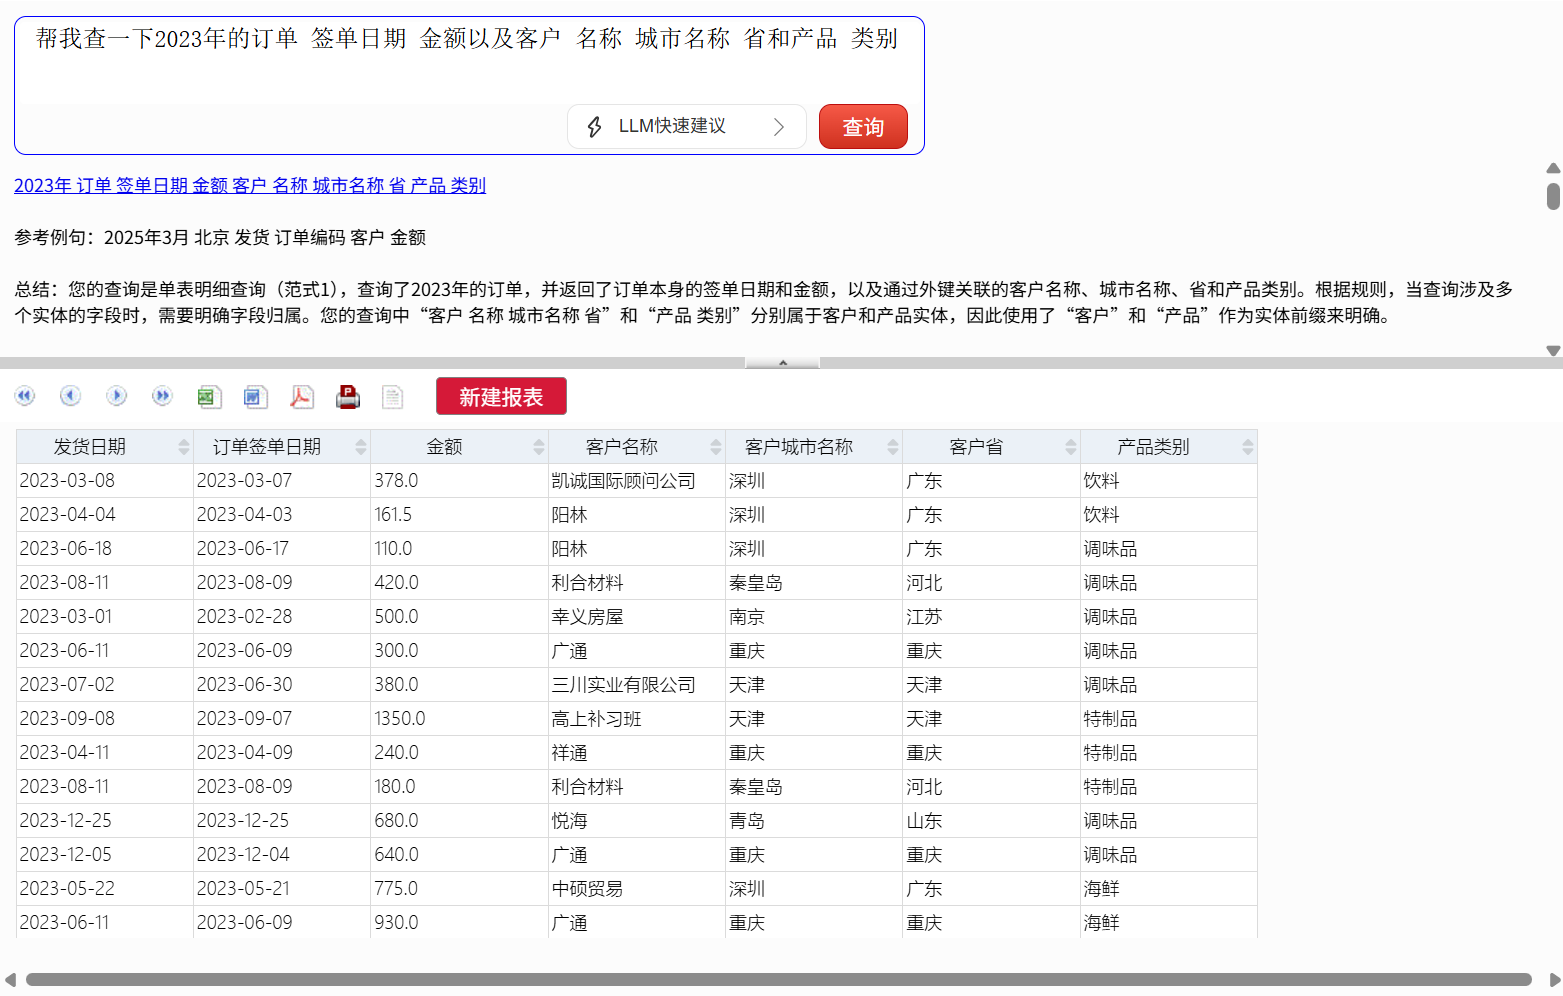Click the horizontal scrollbar at the bottom
Viewport: 1563px width, 996px height.
tap(778, 980)
